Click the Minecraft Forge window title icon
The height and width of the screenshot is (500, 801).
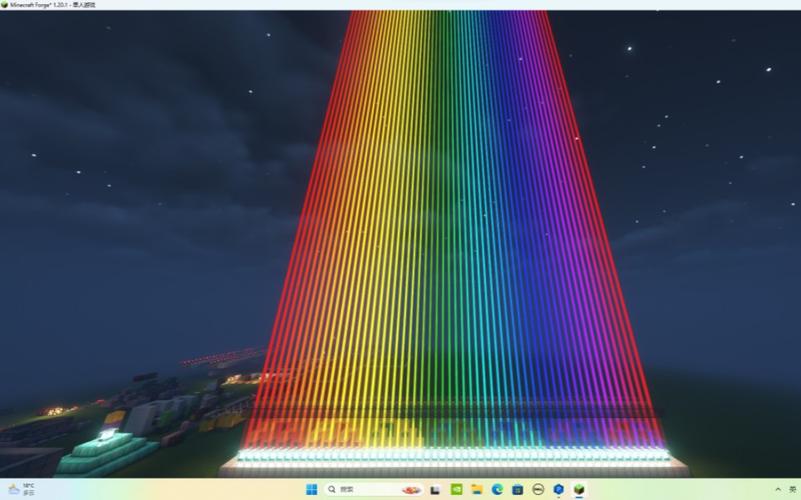5,5
